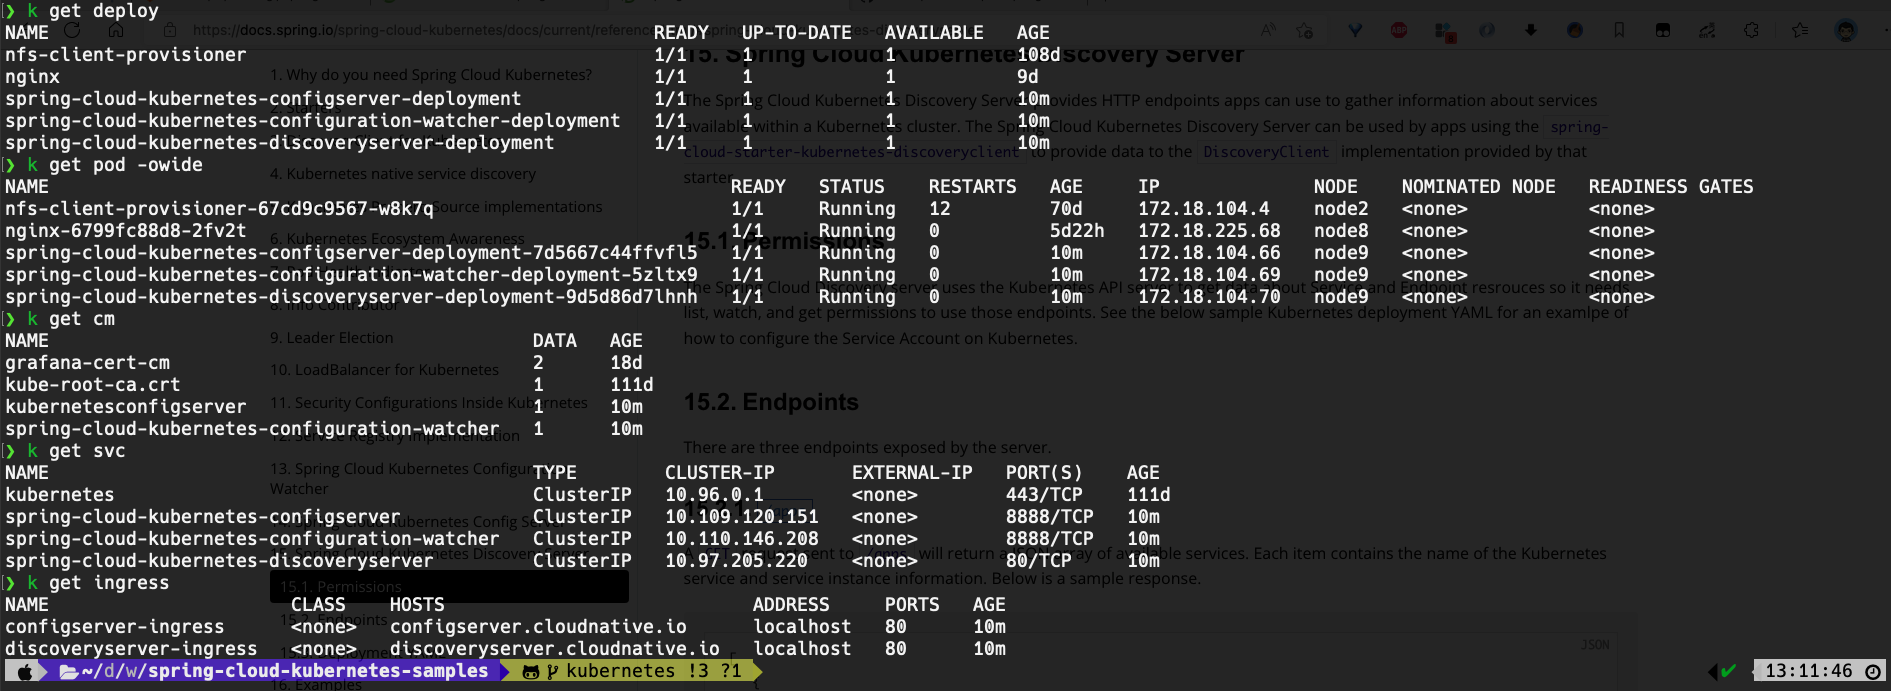
Task: Click the 'k get svc' command line
Action: (76, 451)
